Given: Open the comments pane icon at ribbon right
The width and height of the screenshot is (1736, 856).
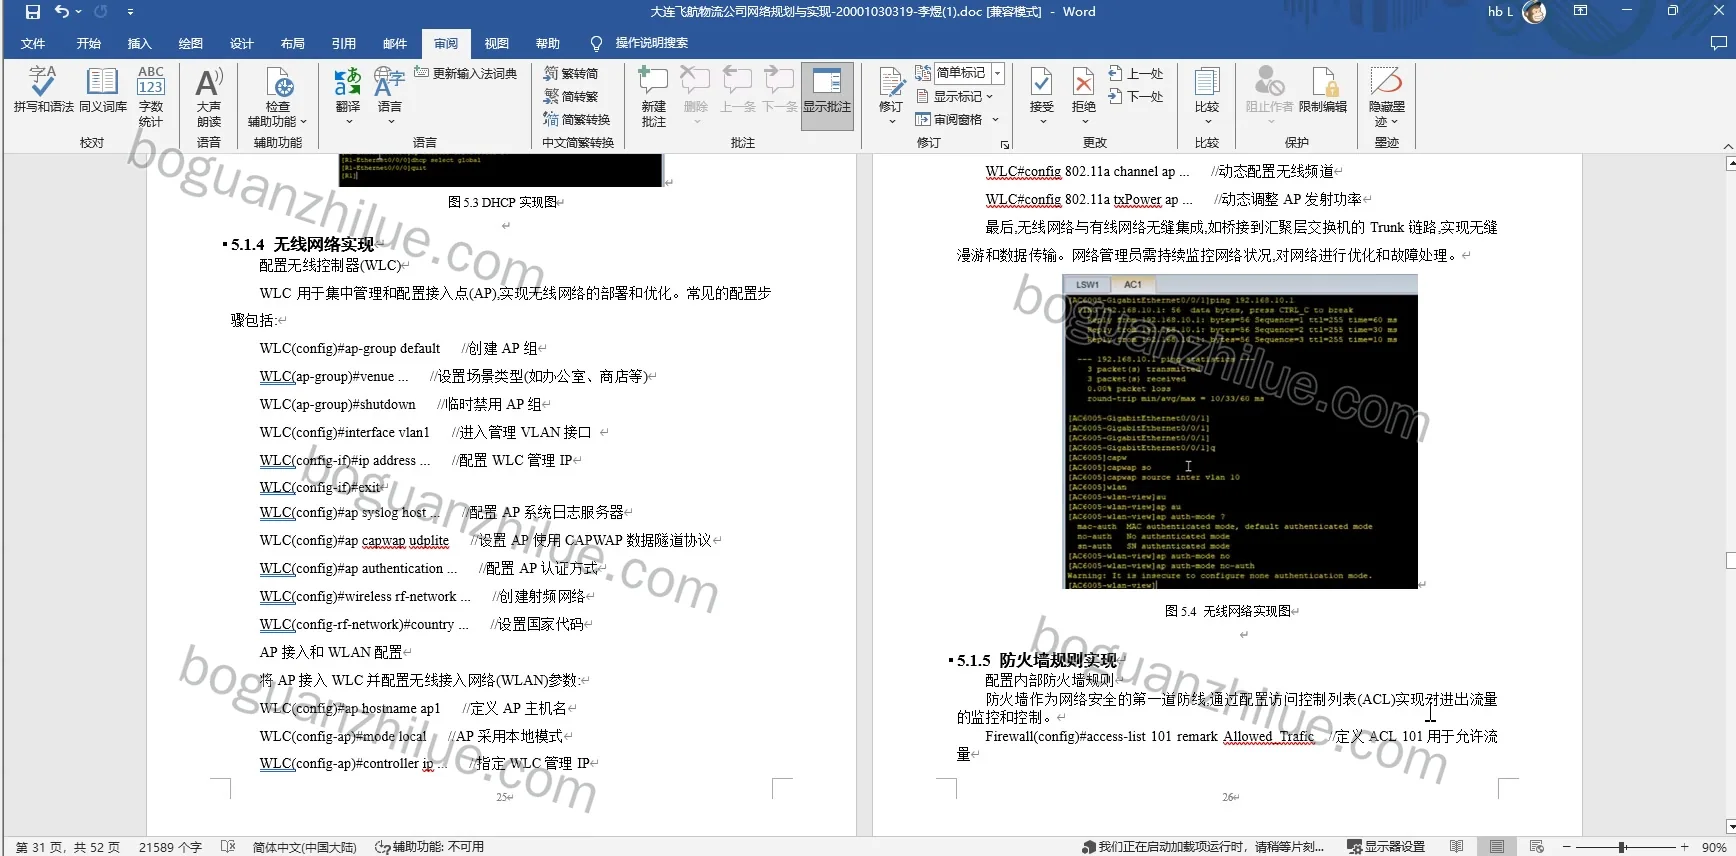Looking at the screenshot, I should (x=1718, y=43).
